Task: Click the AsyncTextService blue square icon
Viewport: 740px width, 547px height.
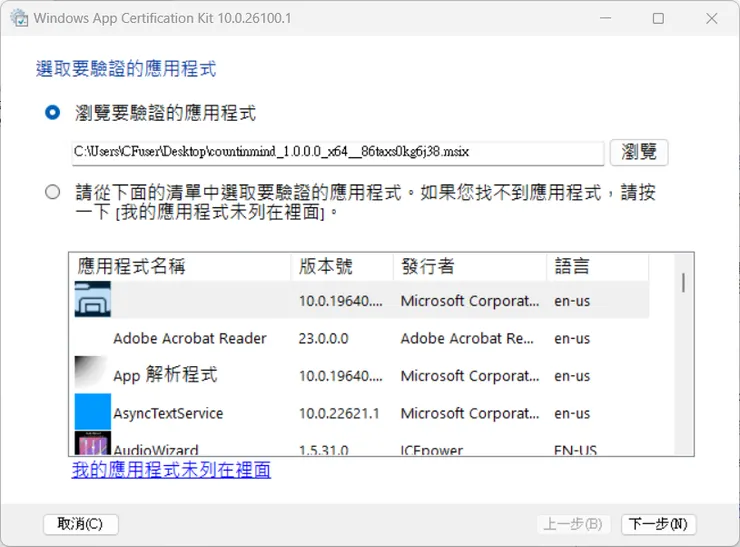Action: (92, 411)
